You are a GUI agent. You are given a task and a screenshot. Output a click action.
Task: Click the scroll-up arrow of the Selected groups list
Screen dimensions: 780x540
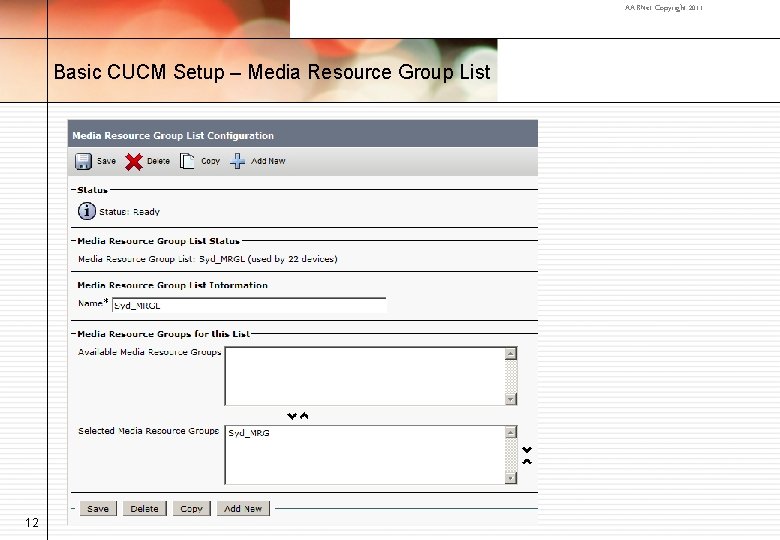(511, 433)
